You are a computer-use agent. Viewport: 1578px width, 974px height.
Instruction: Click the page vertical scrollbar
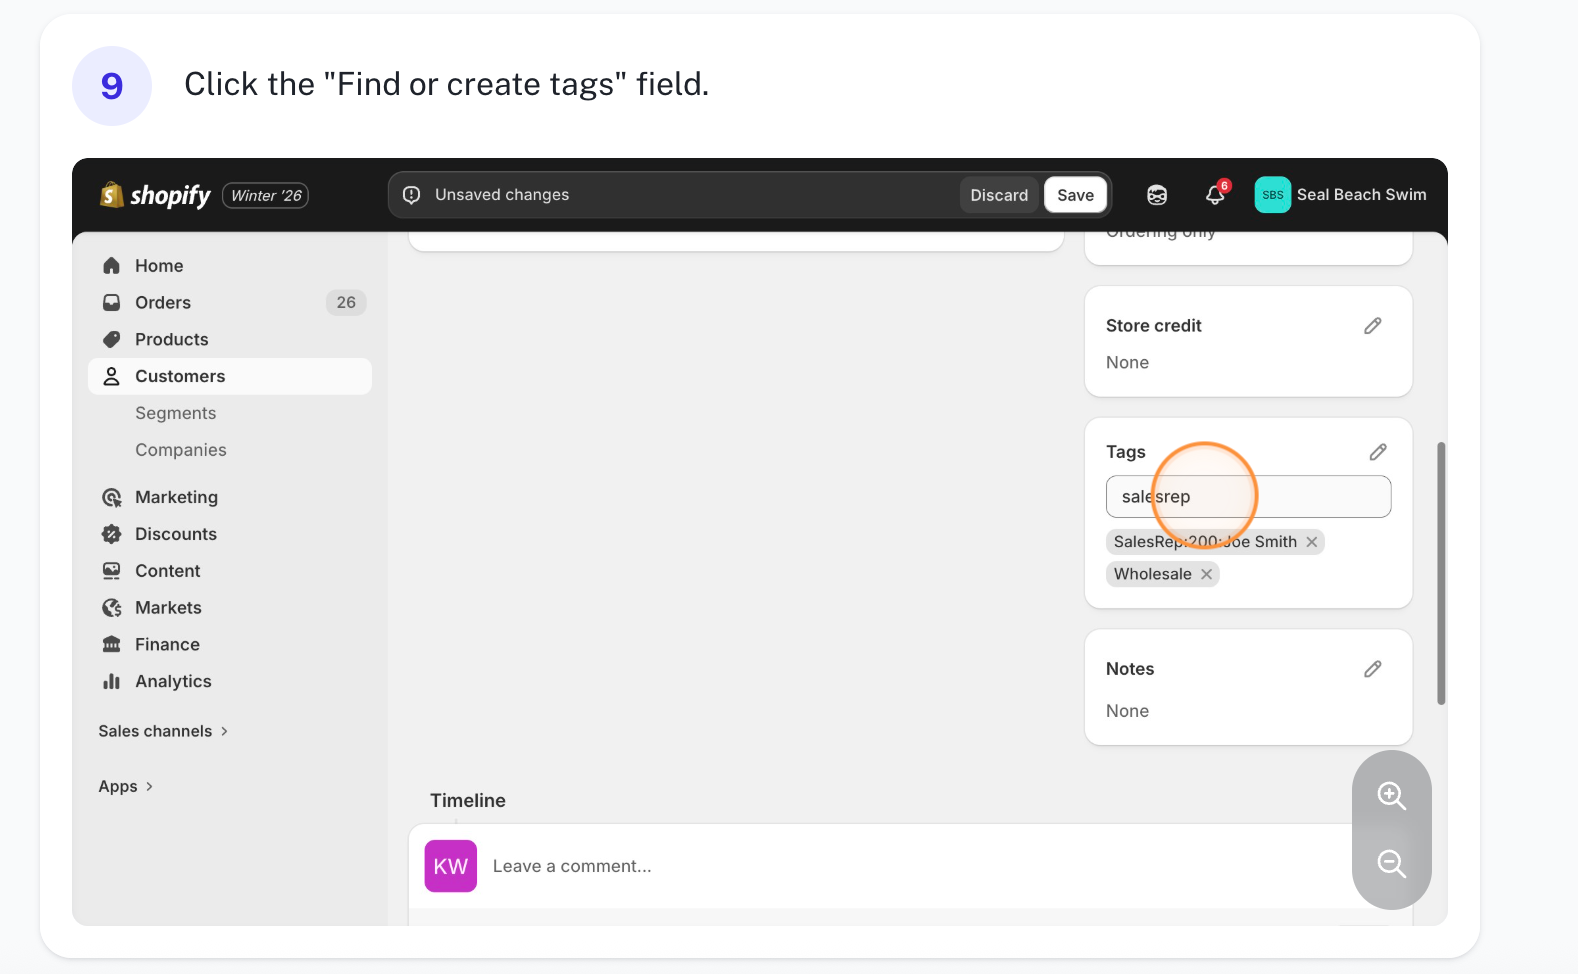point(1441,573)
